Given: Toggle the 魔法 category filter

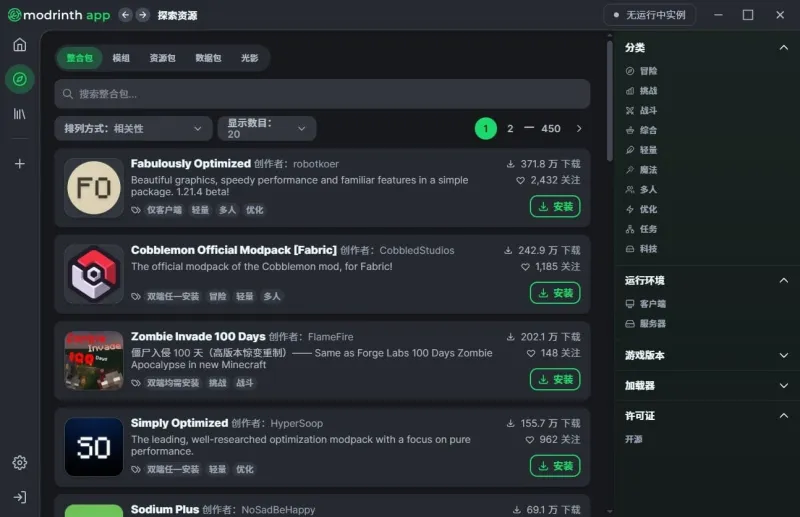Looking at the screenshot, I should (x=642, y=170).
